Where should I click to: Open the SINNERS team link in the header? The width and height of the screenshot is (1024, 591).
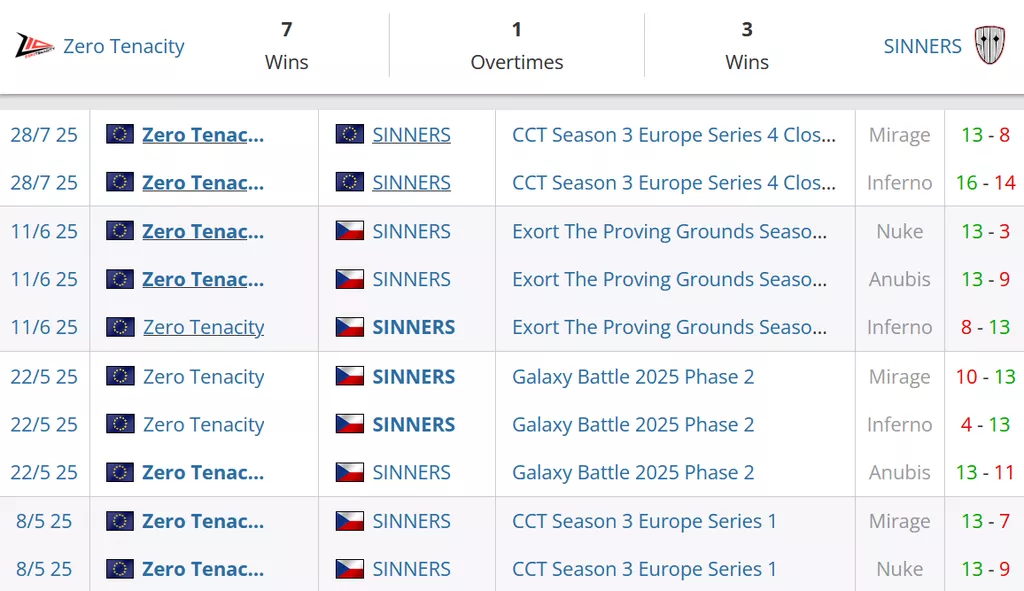[922, 46]
